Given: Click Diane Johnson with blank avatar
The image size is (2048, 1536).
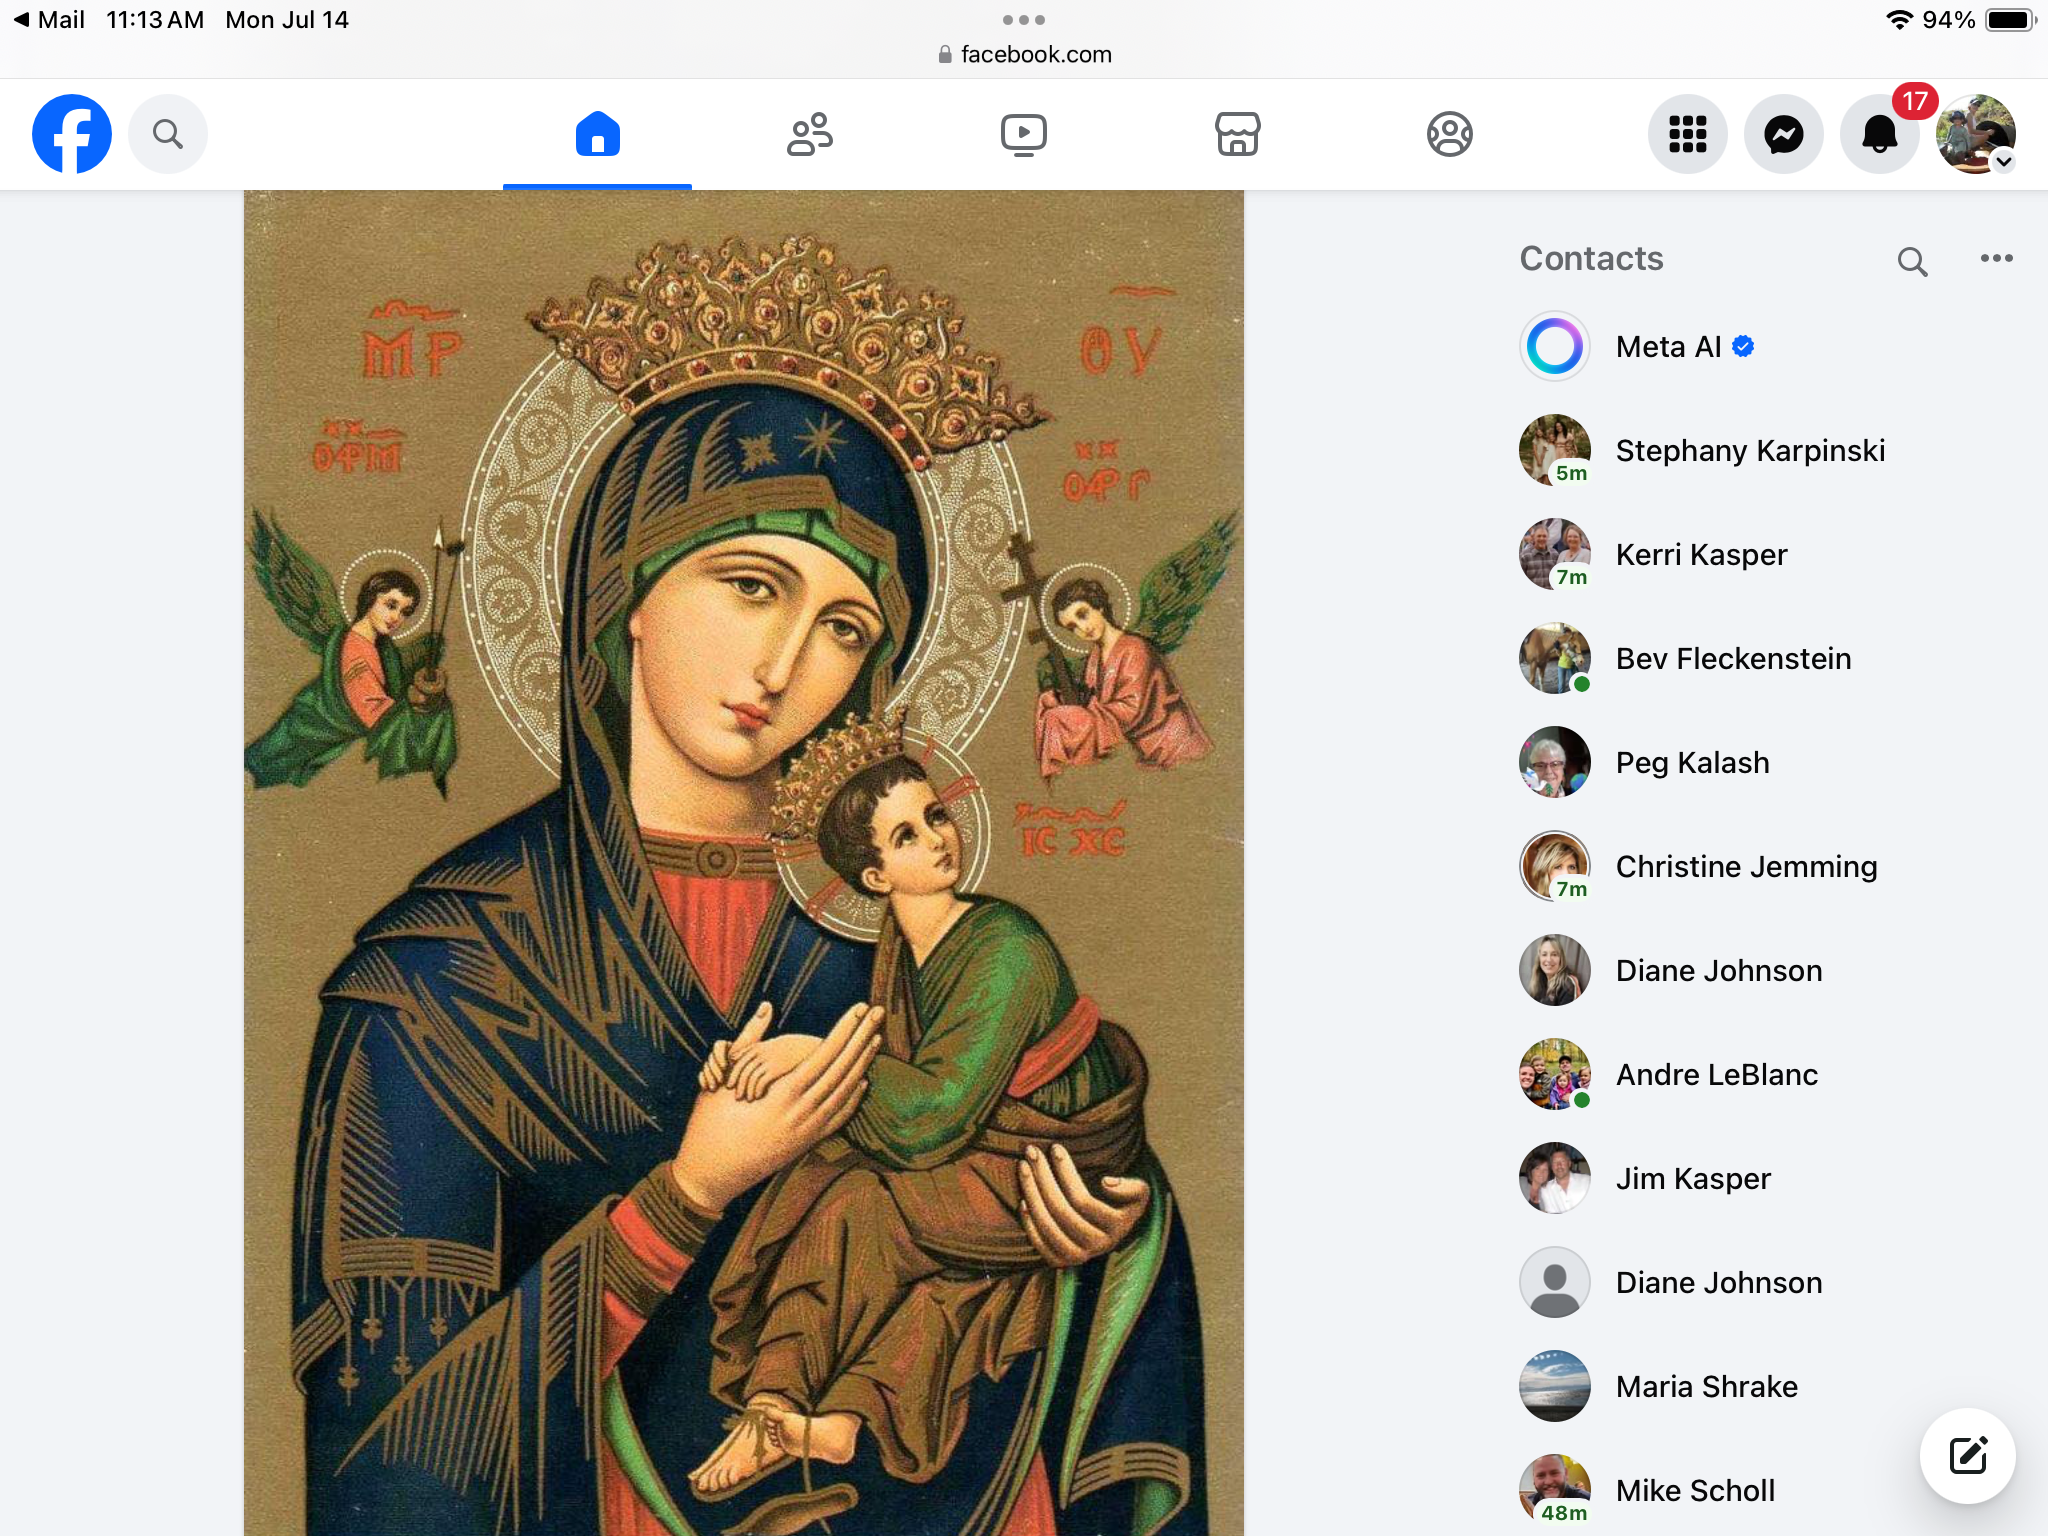Looking at the screenshot, I should click(1766, 1283).
